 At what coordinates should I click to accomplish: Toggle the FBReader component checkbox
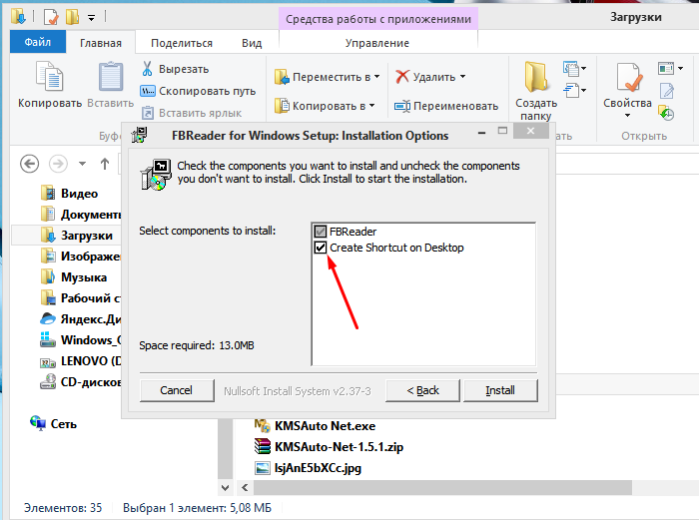320,231
